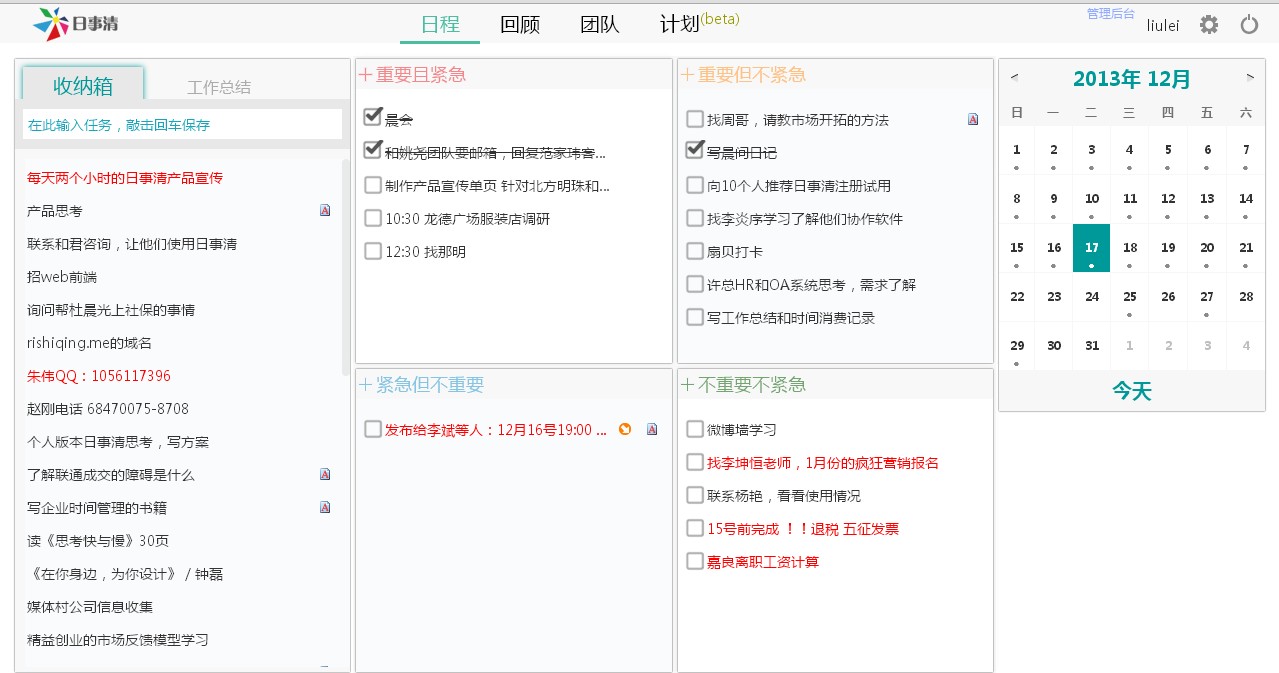Add task to 紧急但不重要 with plus

pos(365,385)
